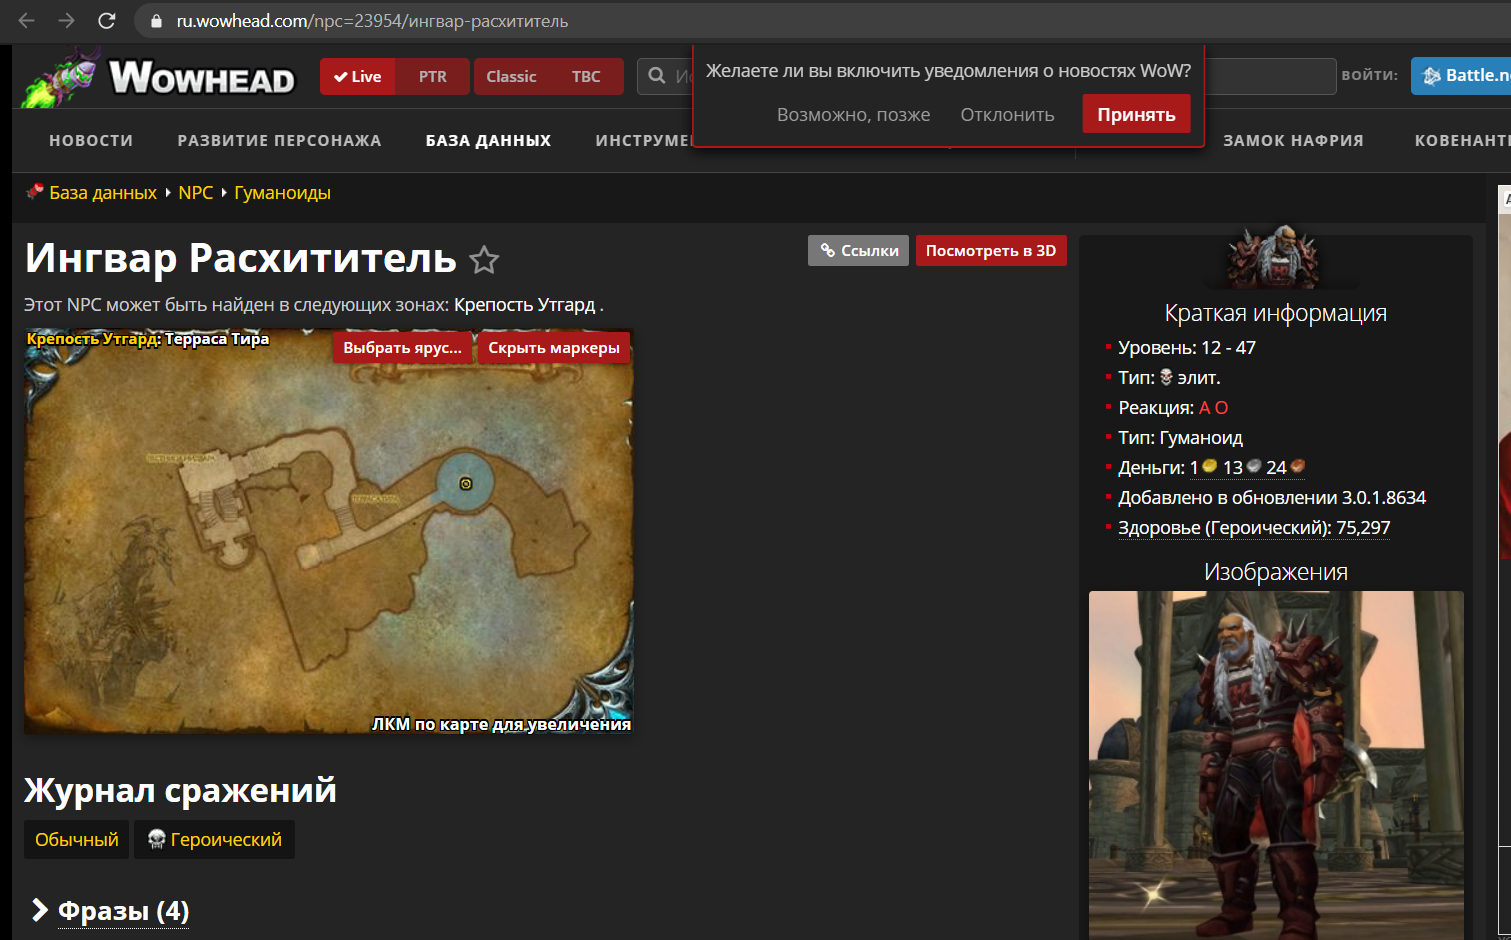This screenshot has width=1511, height=940.
Task: Select the Героический journal tab
Action: pyautogui.click(x=215, y=840)
